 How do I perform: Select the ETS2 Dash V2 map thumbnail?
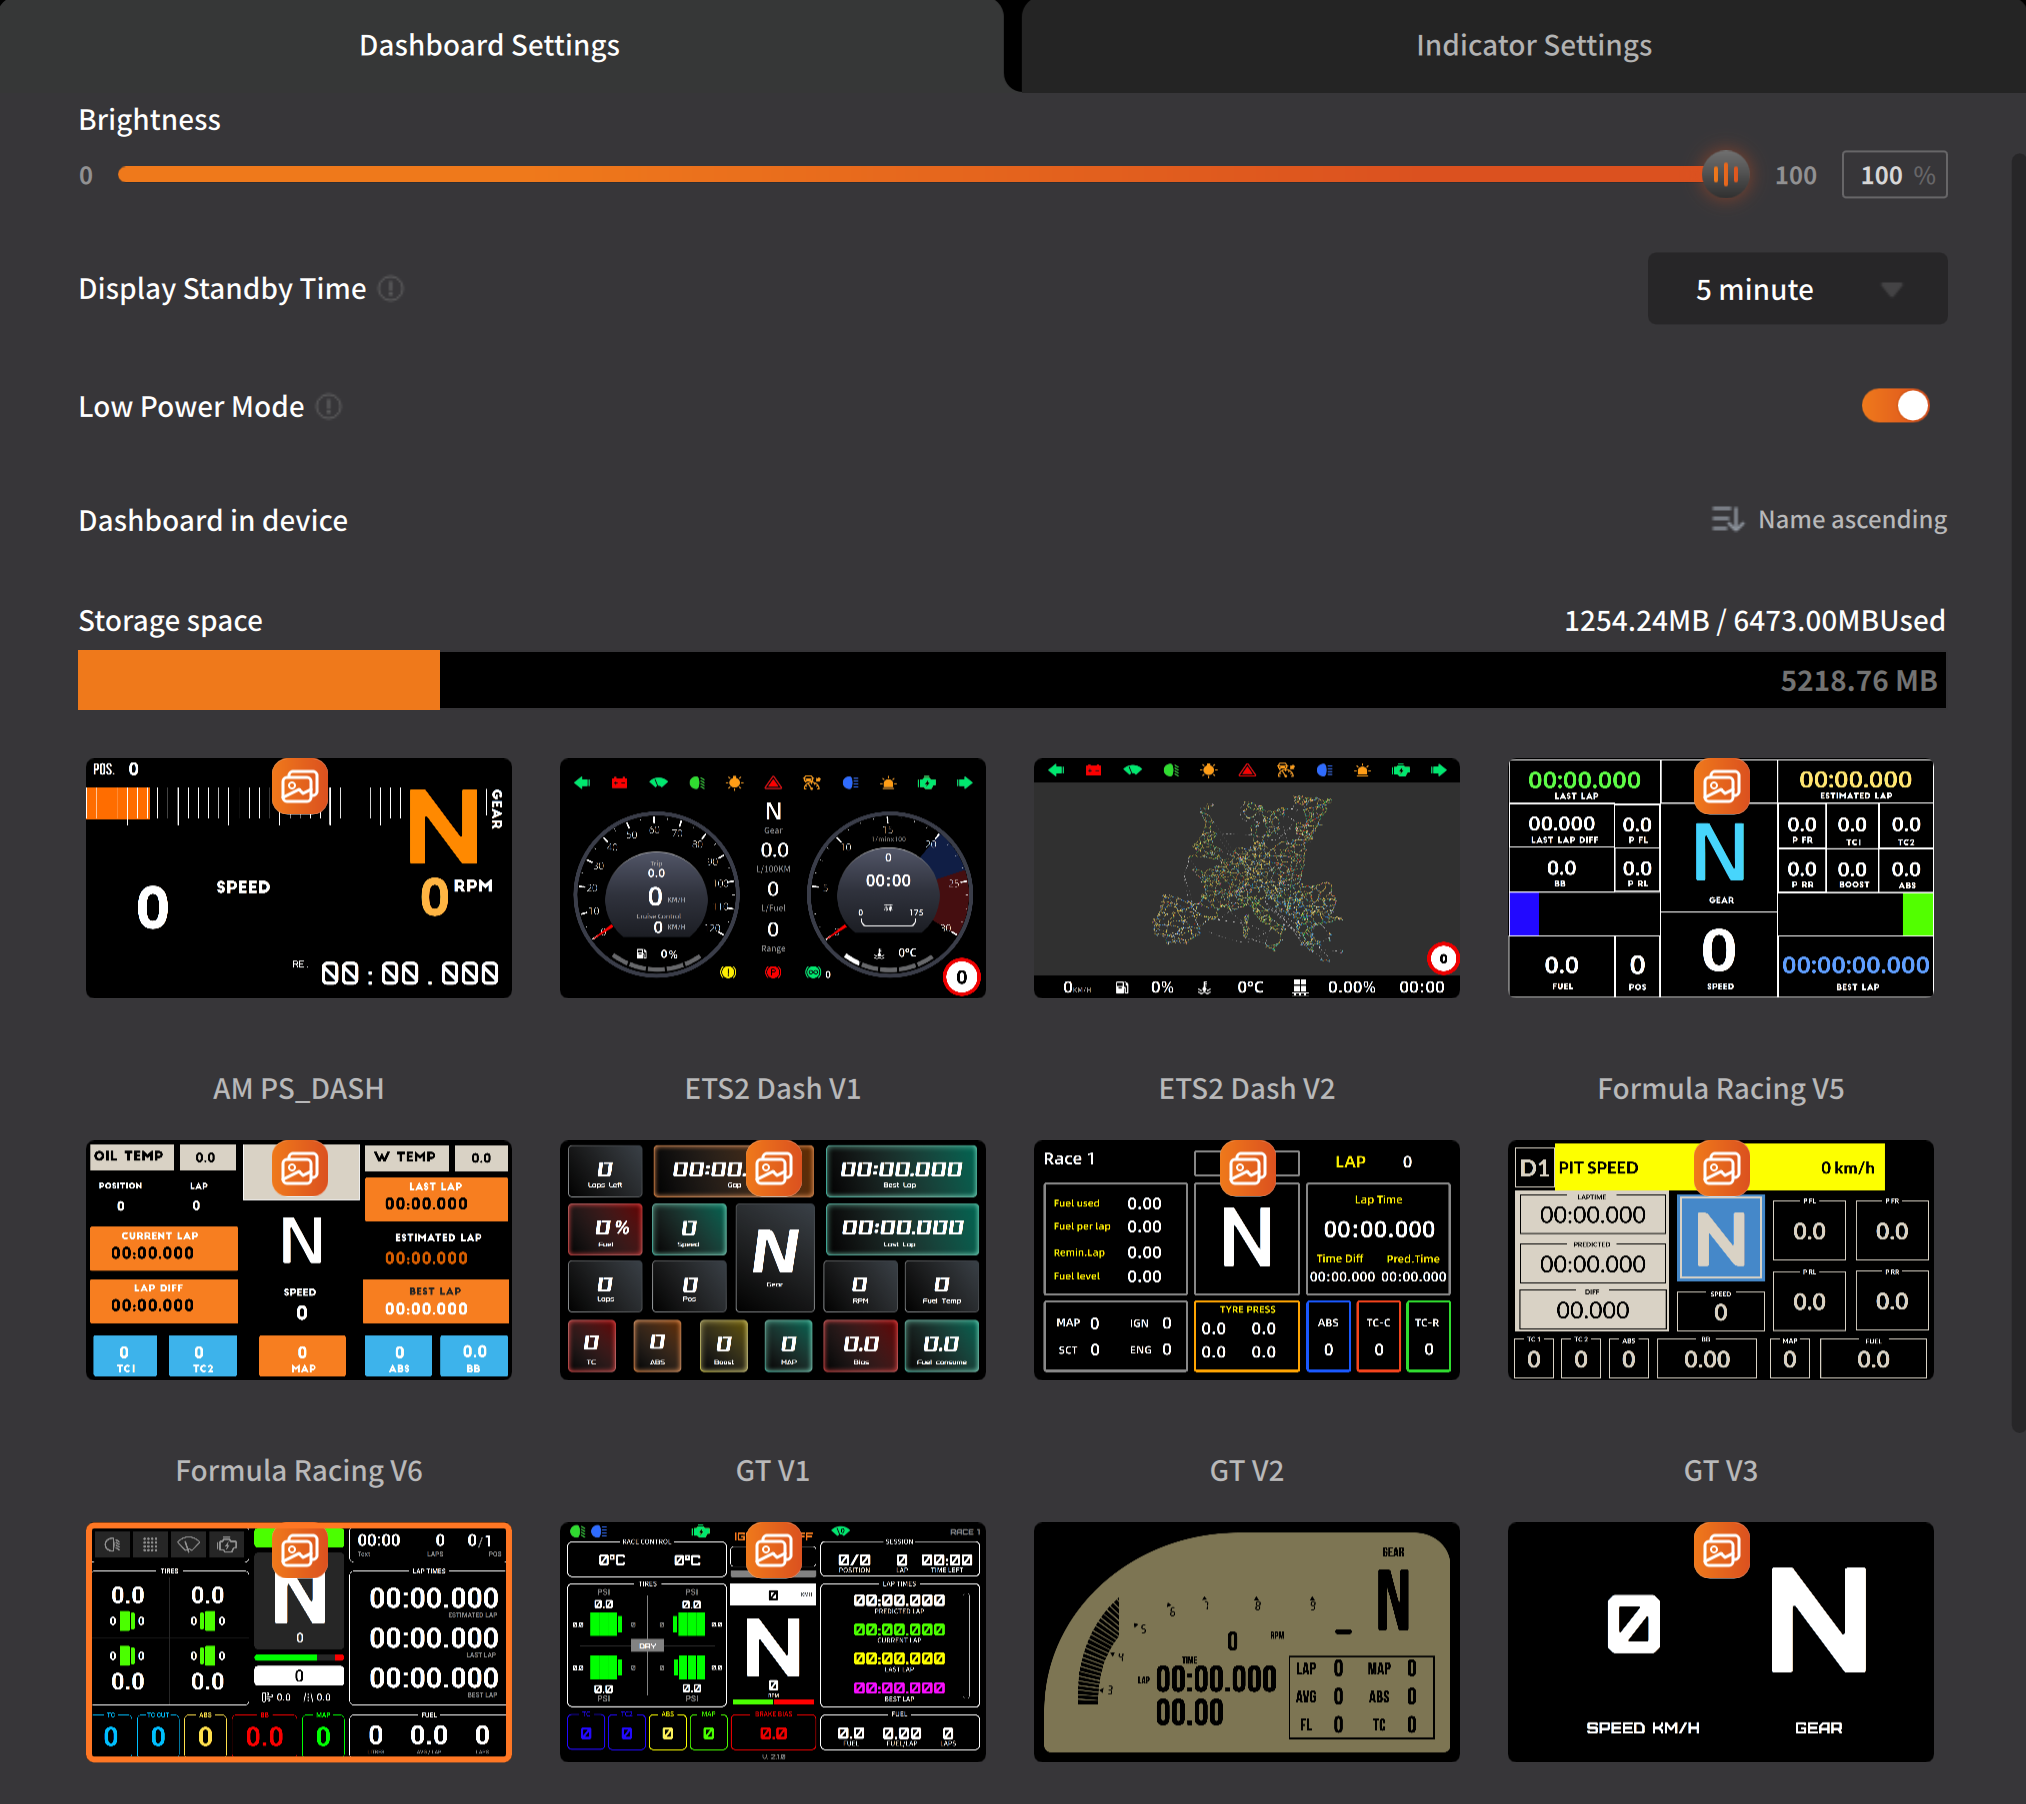[1247, 878]
